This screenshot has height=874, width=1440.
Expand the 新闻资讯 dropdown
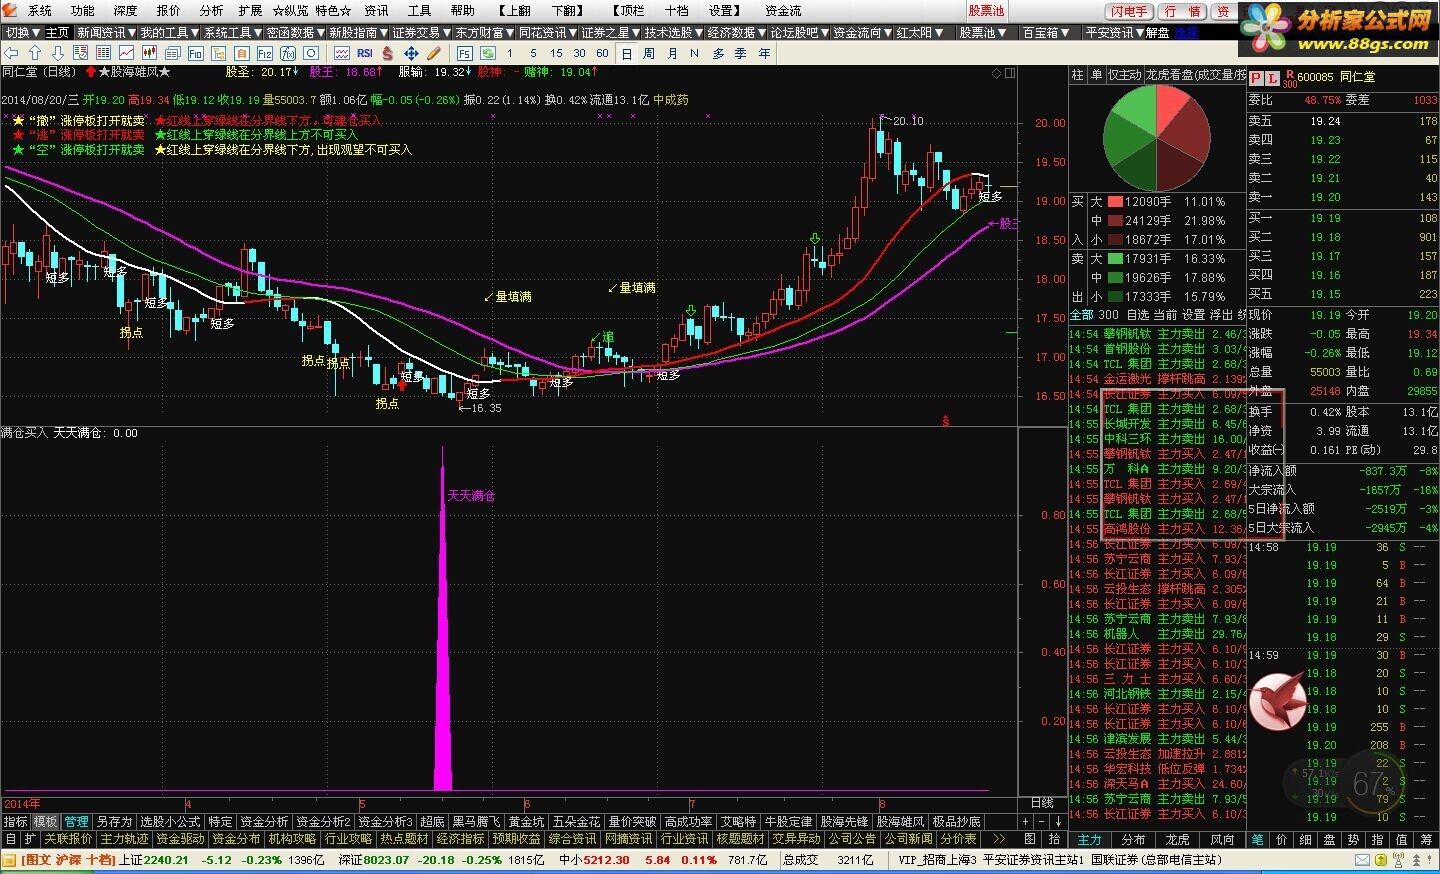pos(106,32)
